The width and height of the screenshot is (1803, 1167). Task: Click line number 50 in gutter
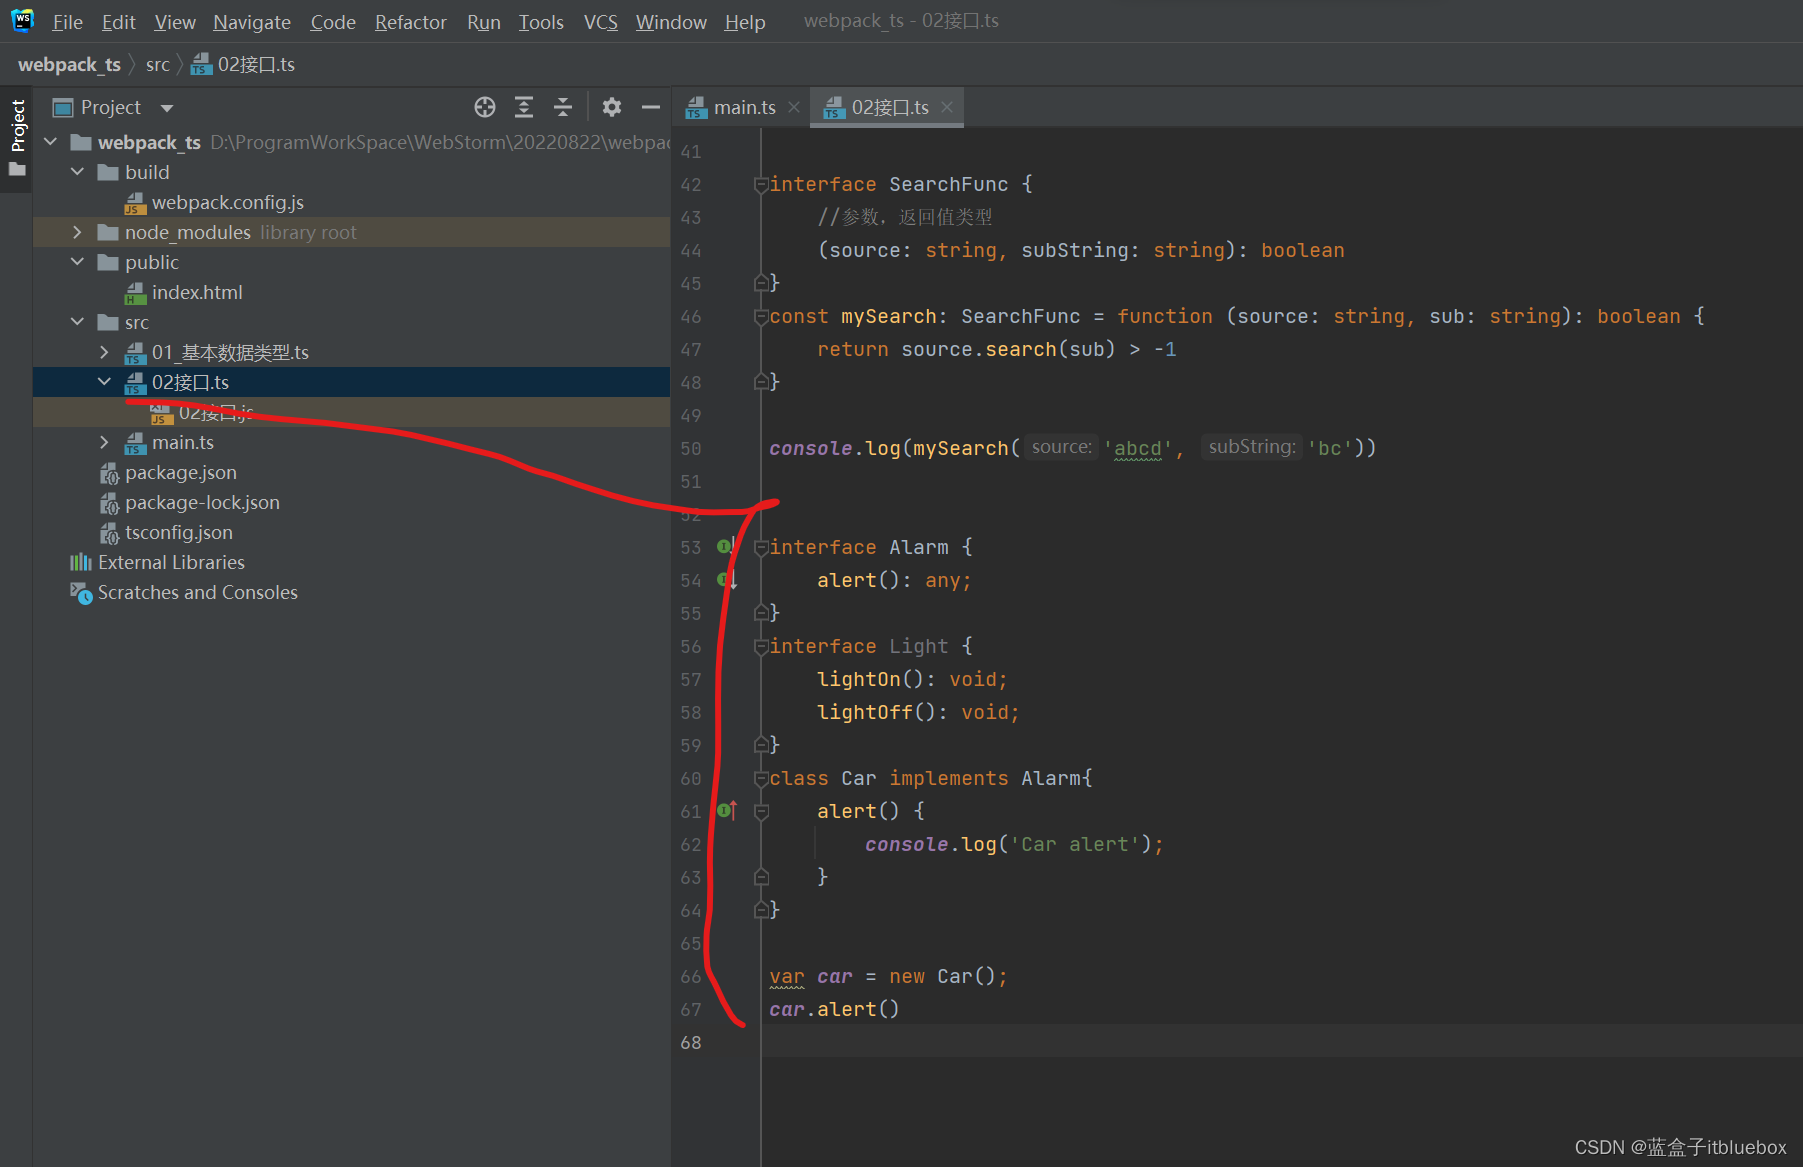(x=691, y=448)
